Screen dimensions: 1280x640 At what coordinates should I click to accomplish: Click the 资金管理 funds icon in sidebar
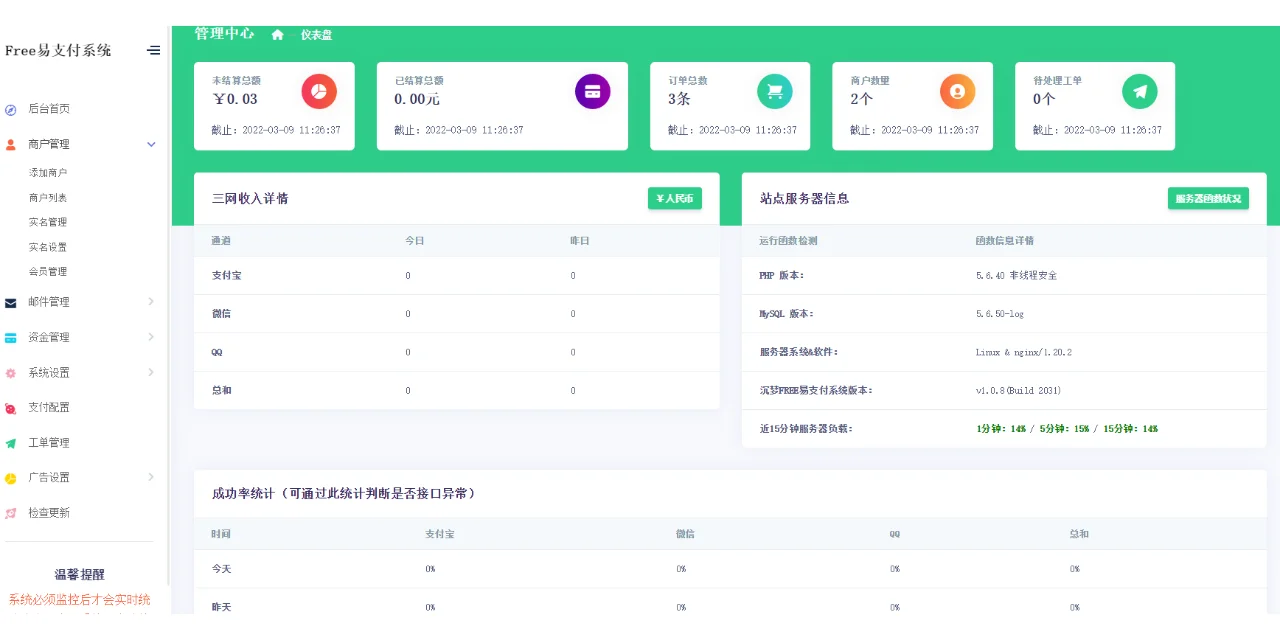coord(10,337)
